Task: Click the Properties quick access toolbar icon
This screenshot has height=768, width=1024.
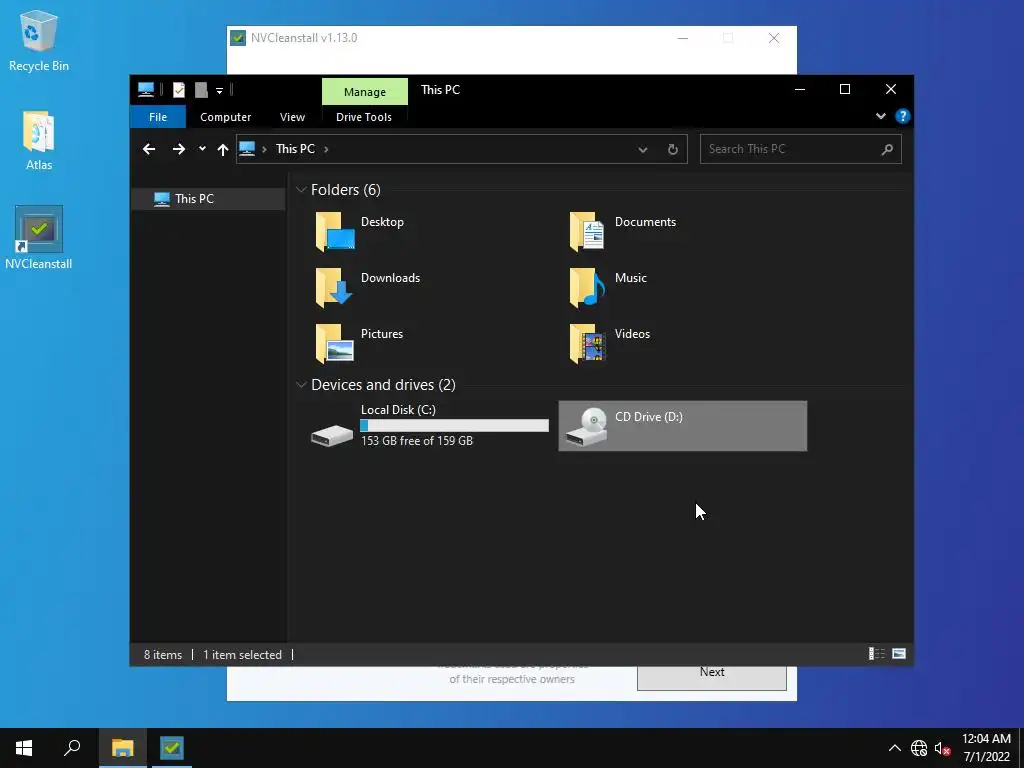Action: 179,90
